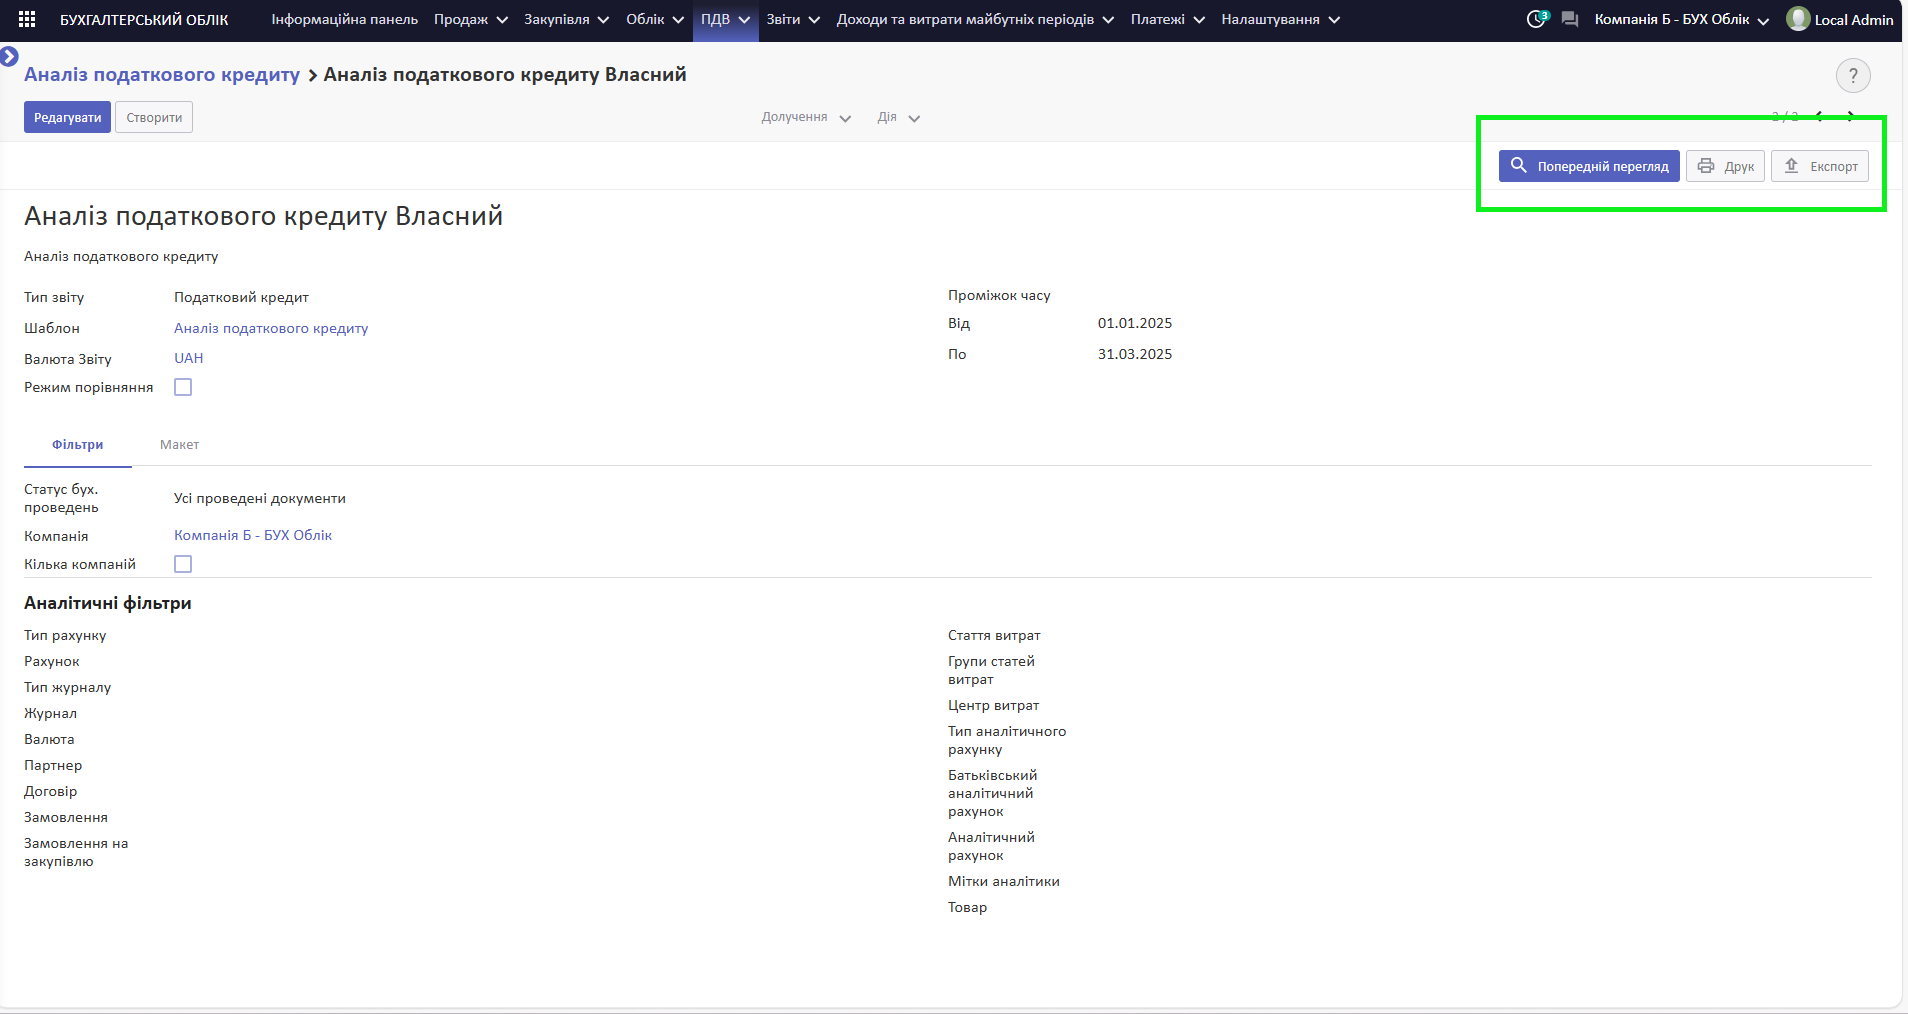Click Усі проведені документи status value
The image size is (1908, 1014).
(260, 498)
